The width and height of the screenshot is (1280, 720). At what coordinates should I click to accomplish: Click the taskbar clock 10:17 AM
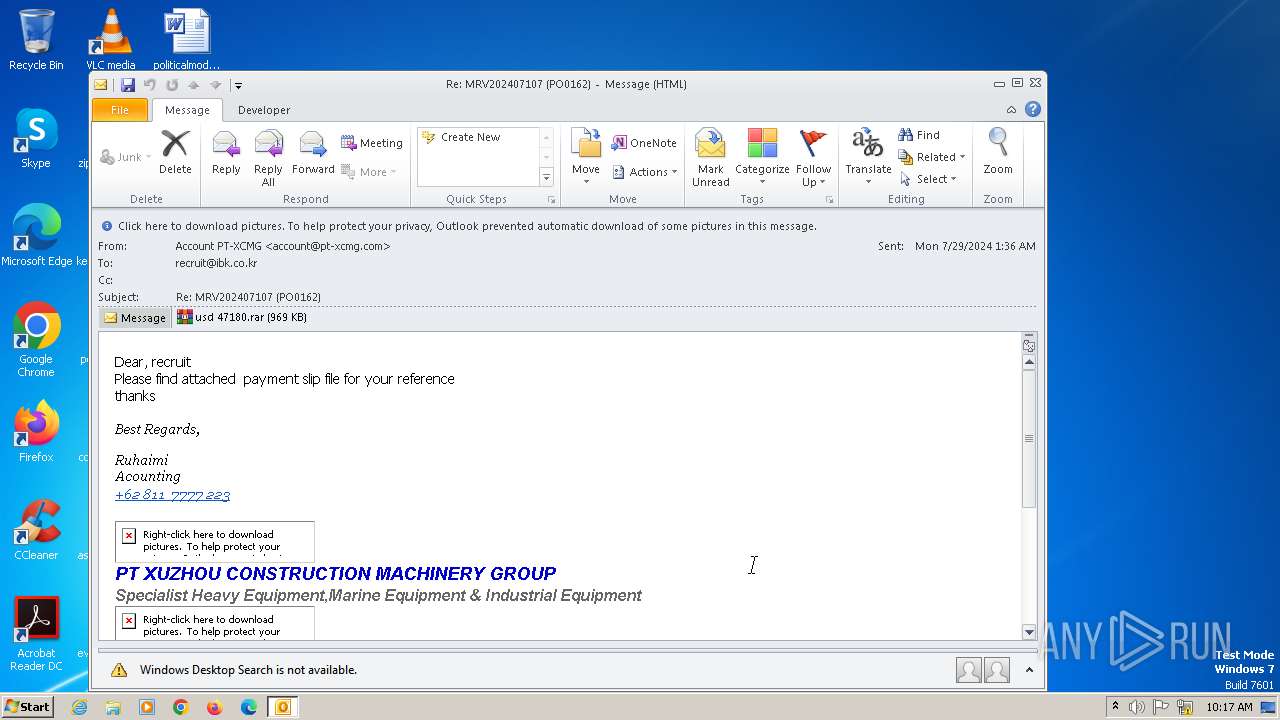[x=1229, y=707]
